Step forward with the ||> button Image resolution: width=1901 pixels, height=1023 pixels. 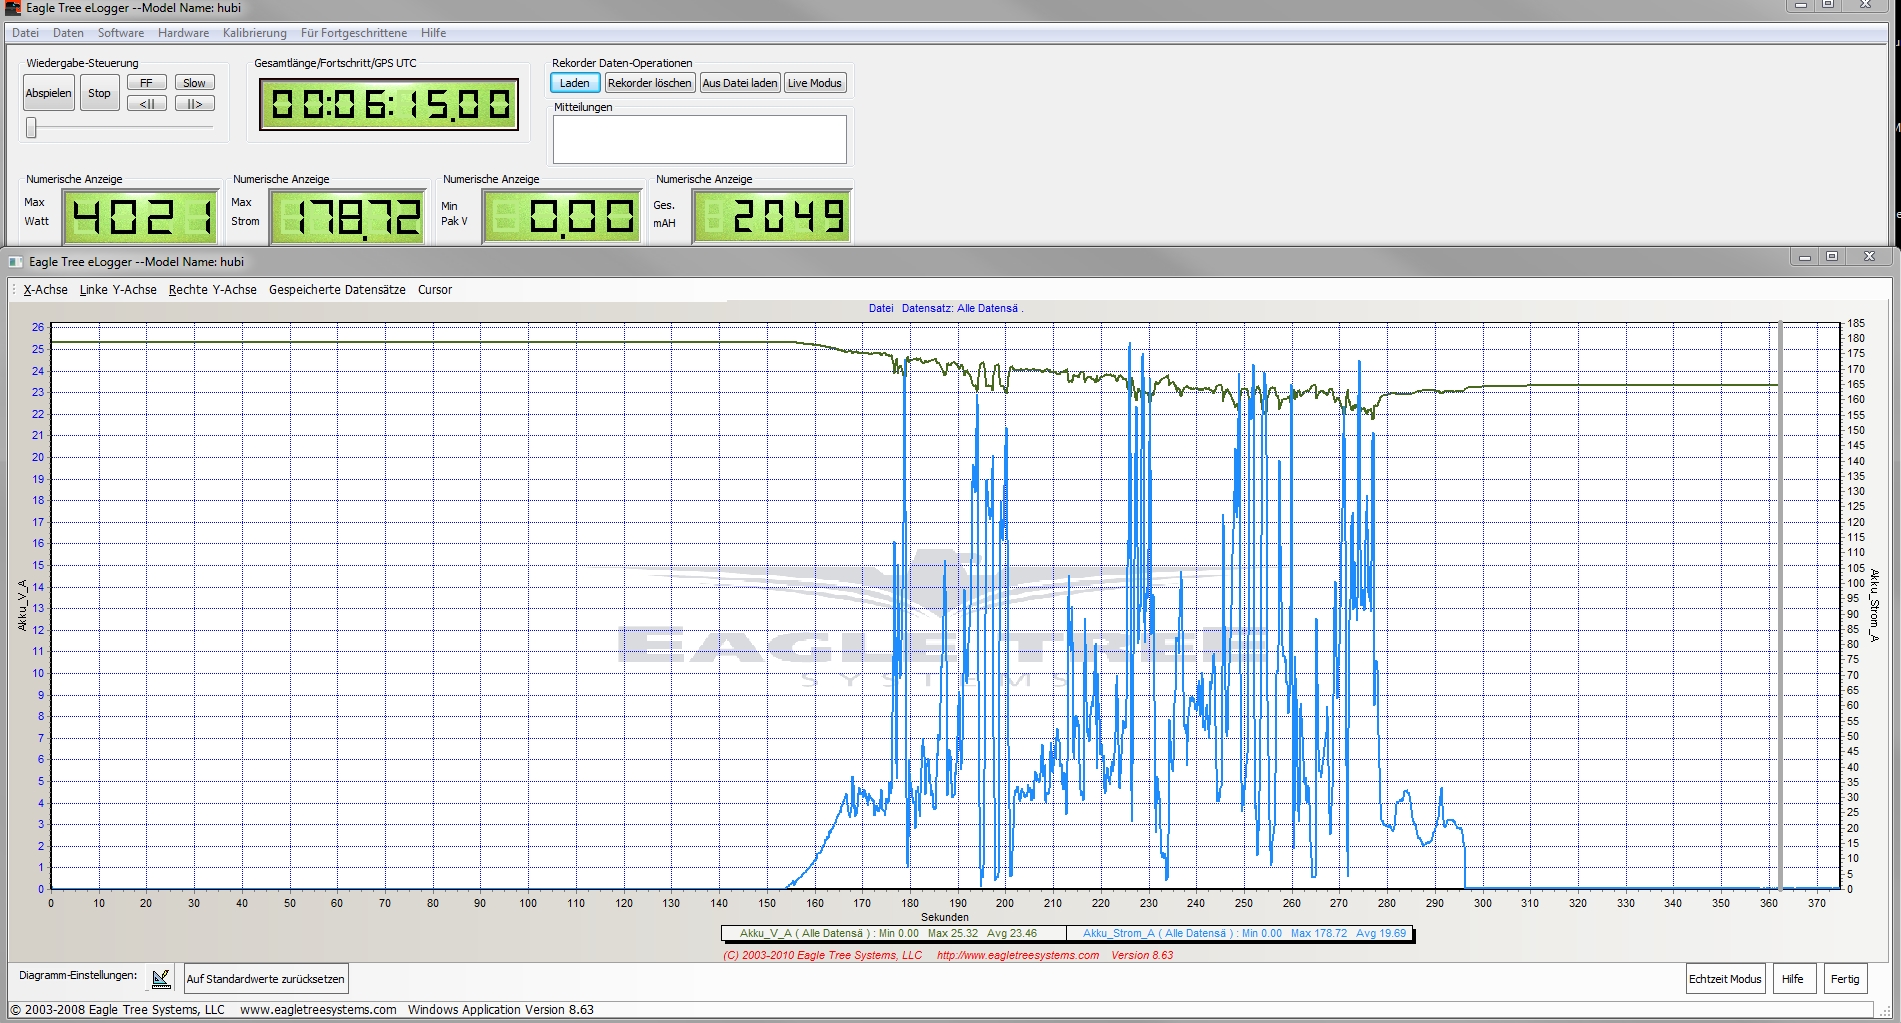(x=194, y=104)
